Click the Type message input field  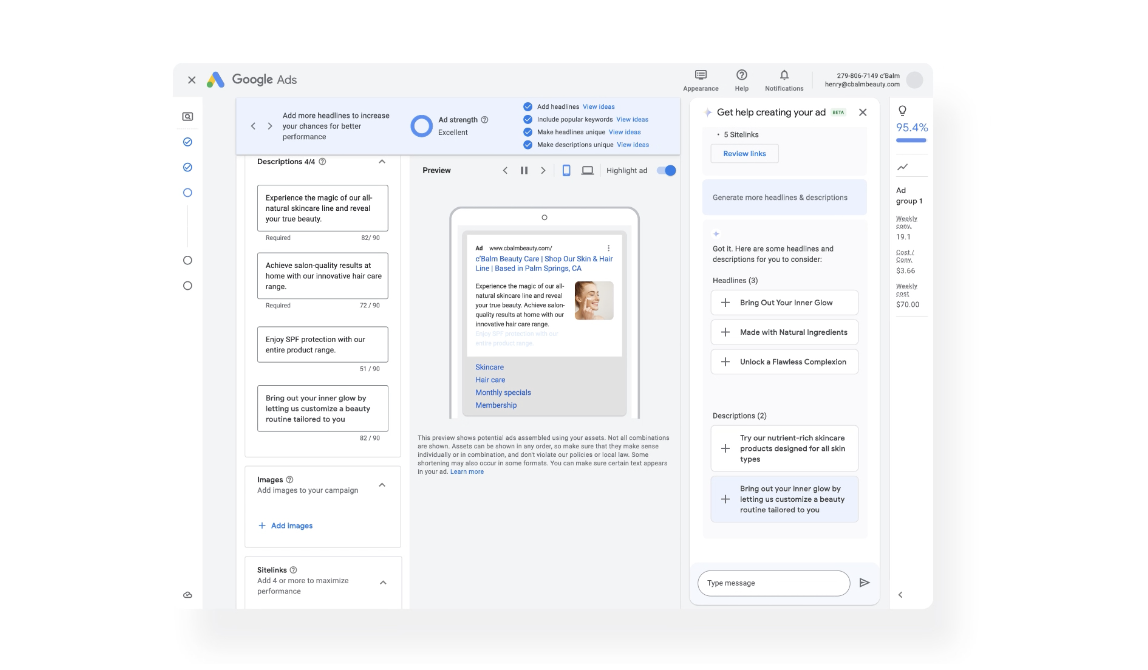[x=773, y=583]
